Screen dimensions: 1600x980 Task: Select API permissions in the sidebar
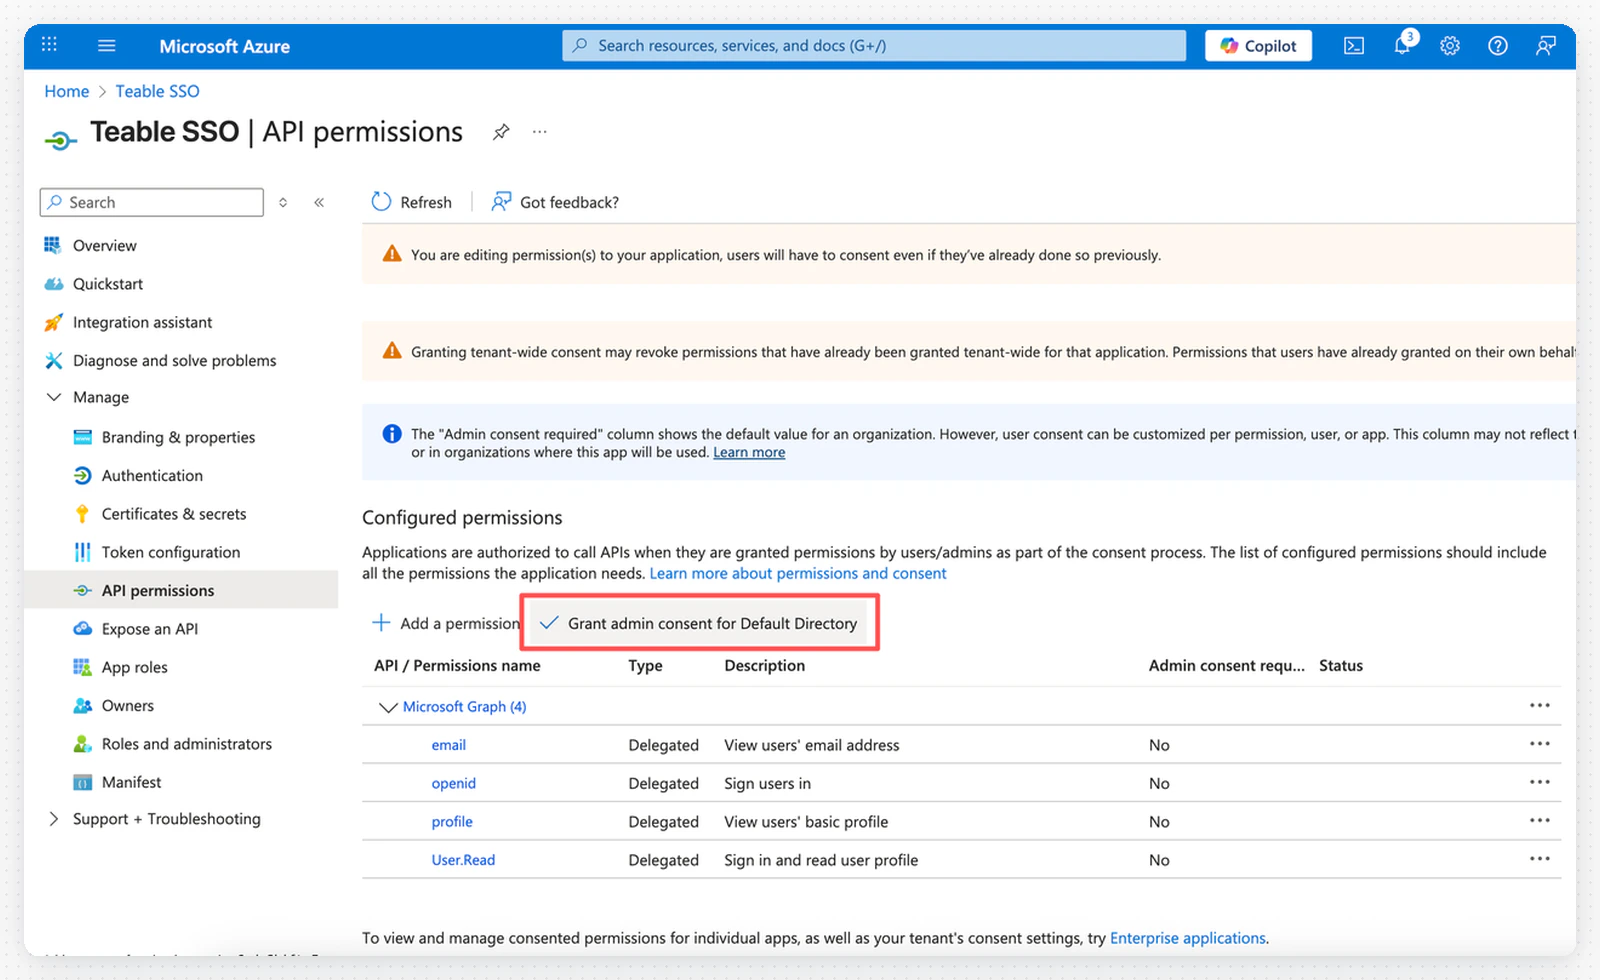pyautogui.click(x=181, y=590)
